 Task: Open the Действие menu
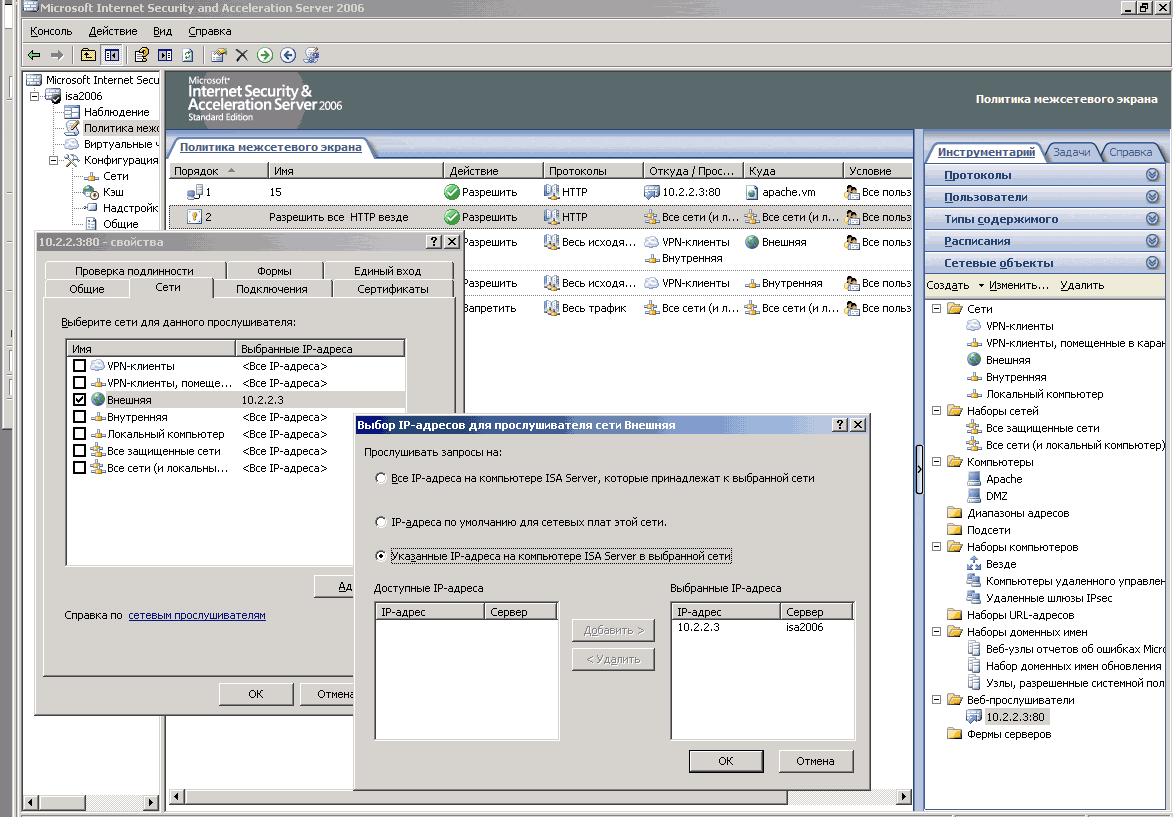tap(113, 31)
